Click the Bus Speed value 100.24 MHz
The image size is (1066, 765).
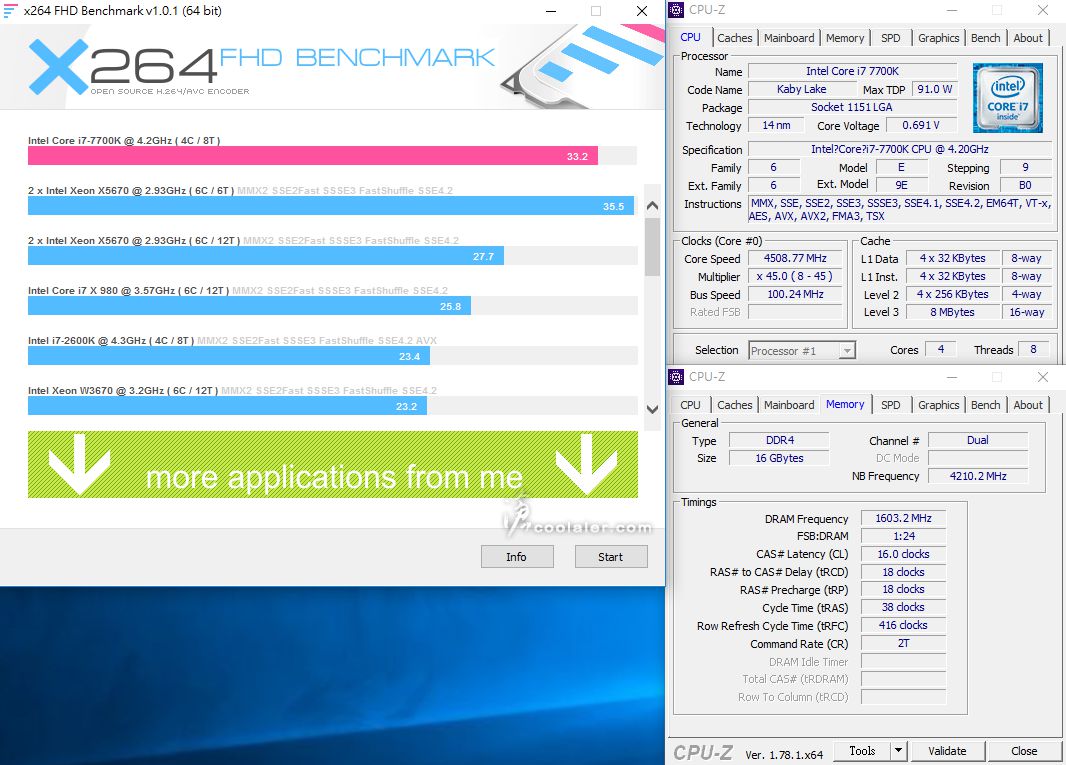point(795,294)
